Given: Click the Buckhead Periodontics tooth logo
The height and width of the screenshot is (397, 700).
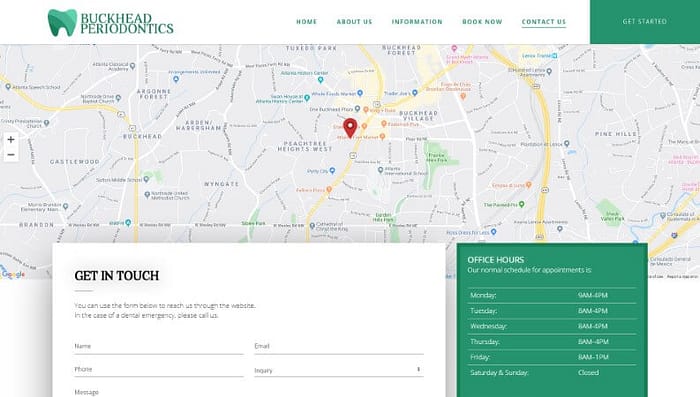Looking at the screenshot, I should [62, 22].
